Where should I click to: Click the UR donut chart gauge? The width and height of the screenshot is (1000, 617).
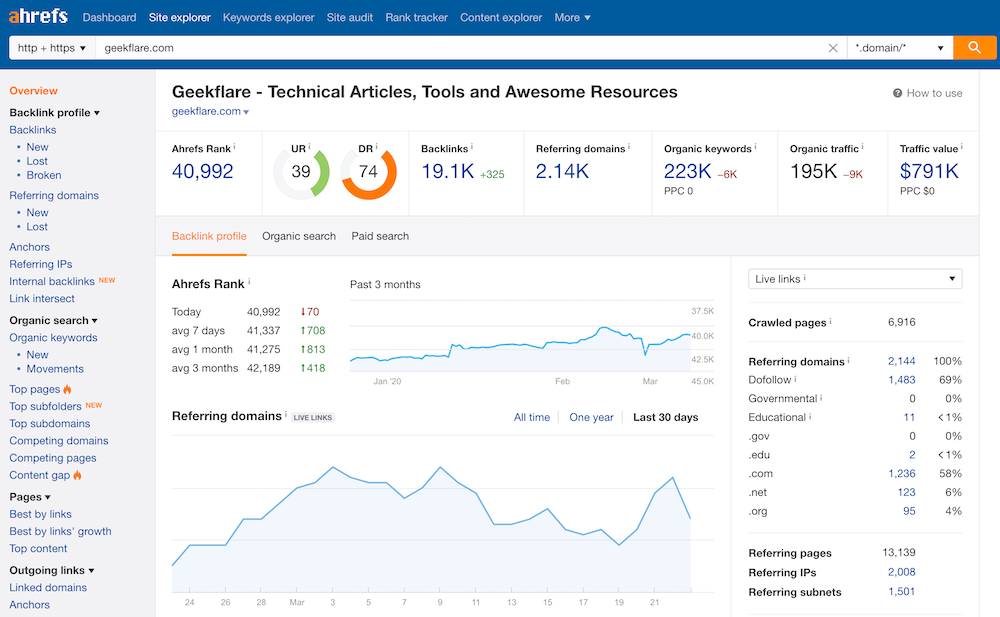(301, 172)
